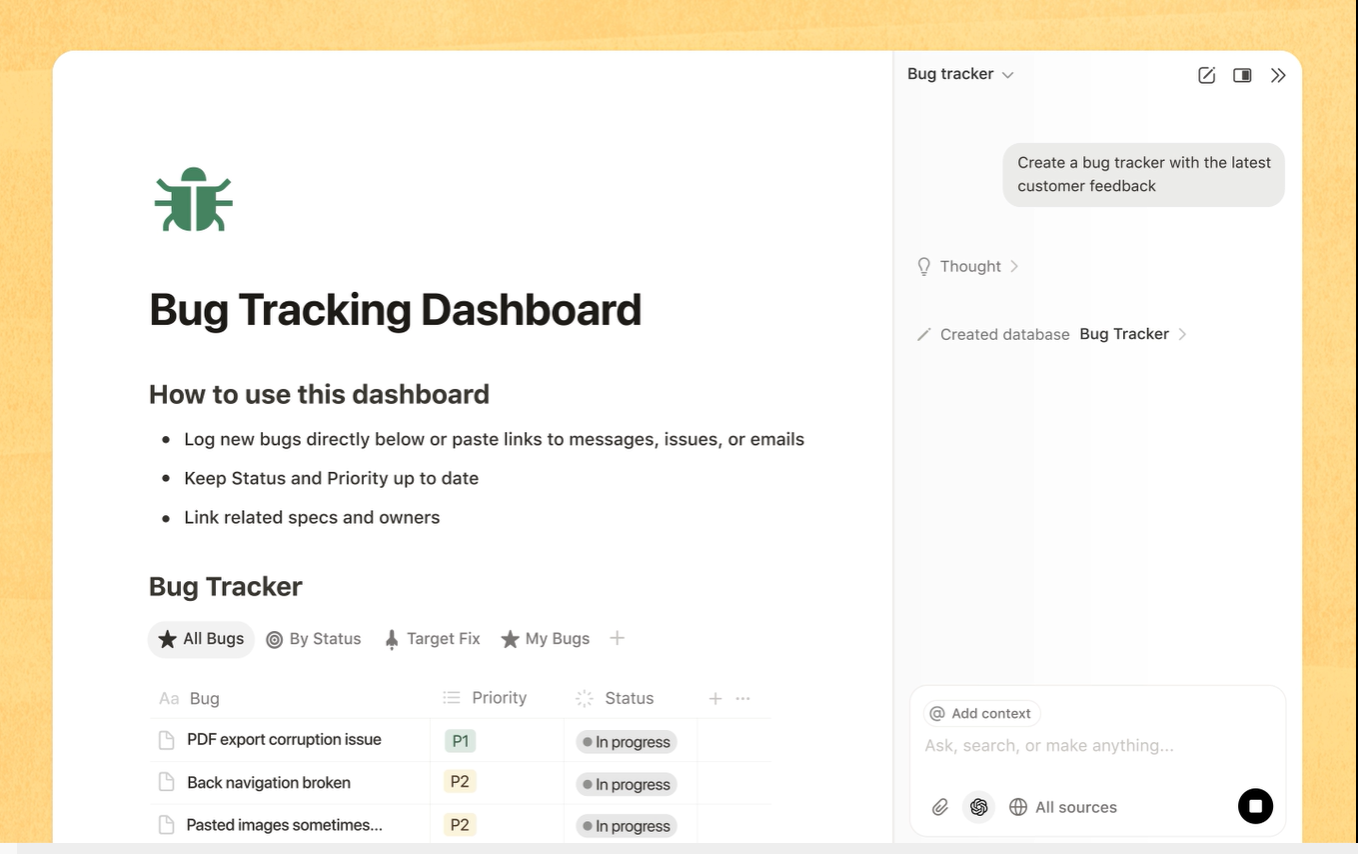Click the P1 priority tag
This screenshot has height=854, width=1358.
click(x=460, y=741)
